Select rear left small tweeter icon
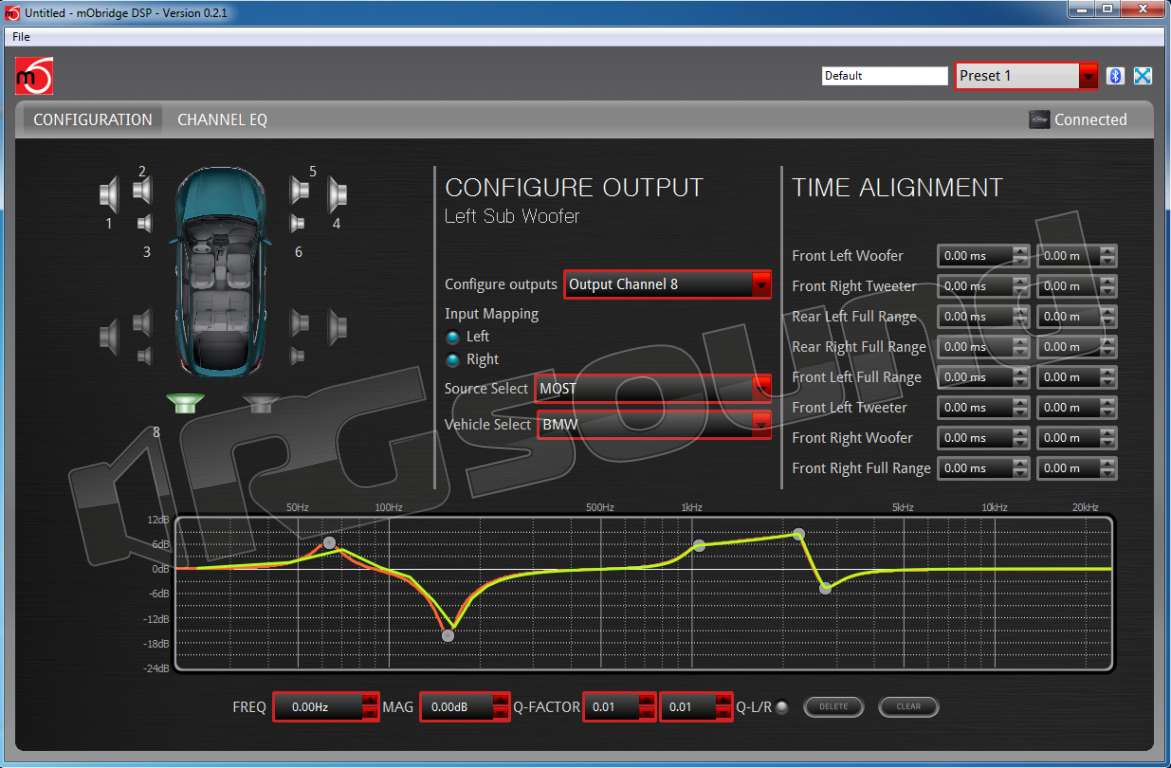 coord(145,356)
